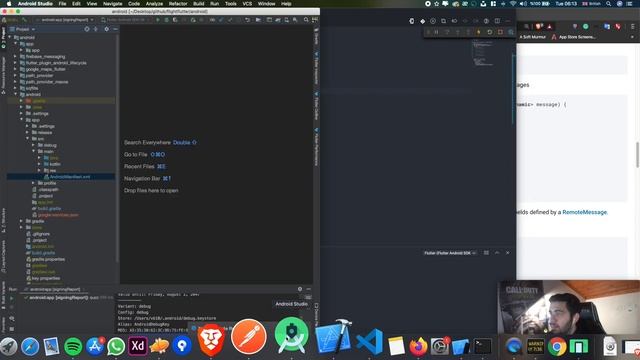The image size is (640, 360).
Task: Open Xcode from the Dock
Action: click(333, 337)
